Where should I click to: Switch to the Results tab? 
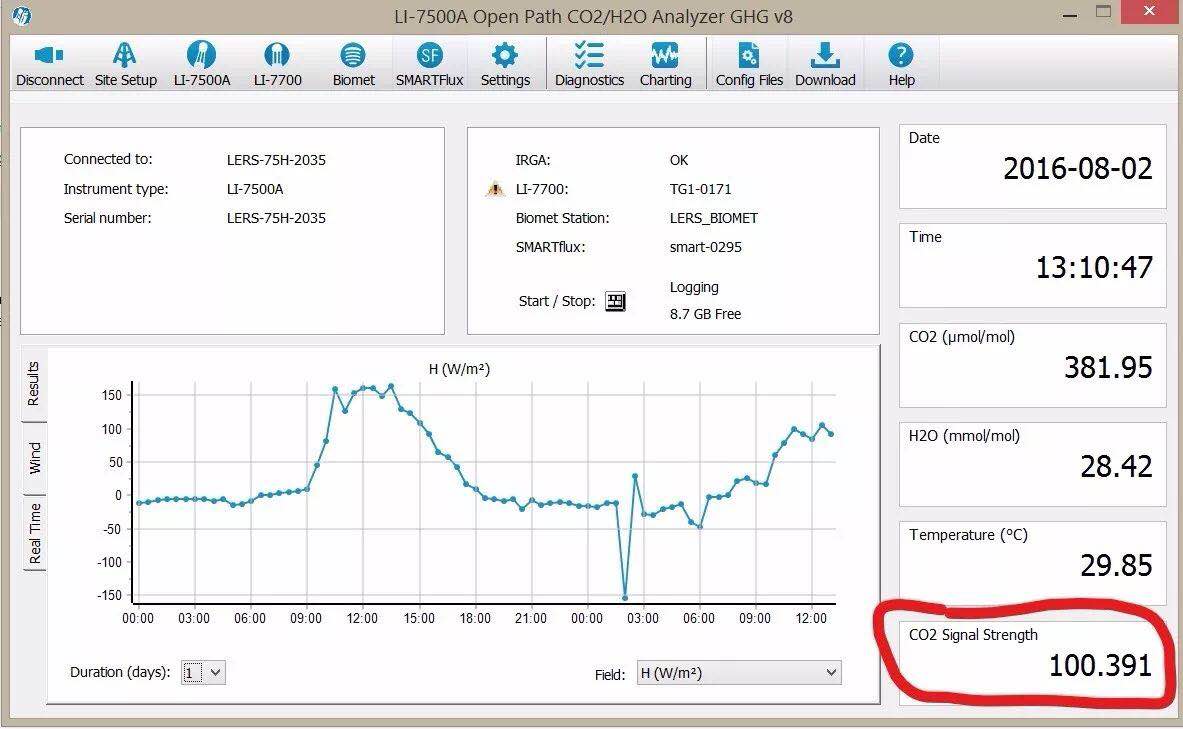pyautogui.click(x=34, y=384)
